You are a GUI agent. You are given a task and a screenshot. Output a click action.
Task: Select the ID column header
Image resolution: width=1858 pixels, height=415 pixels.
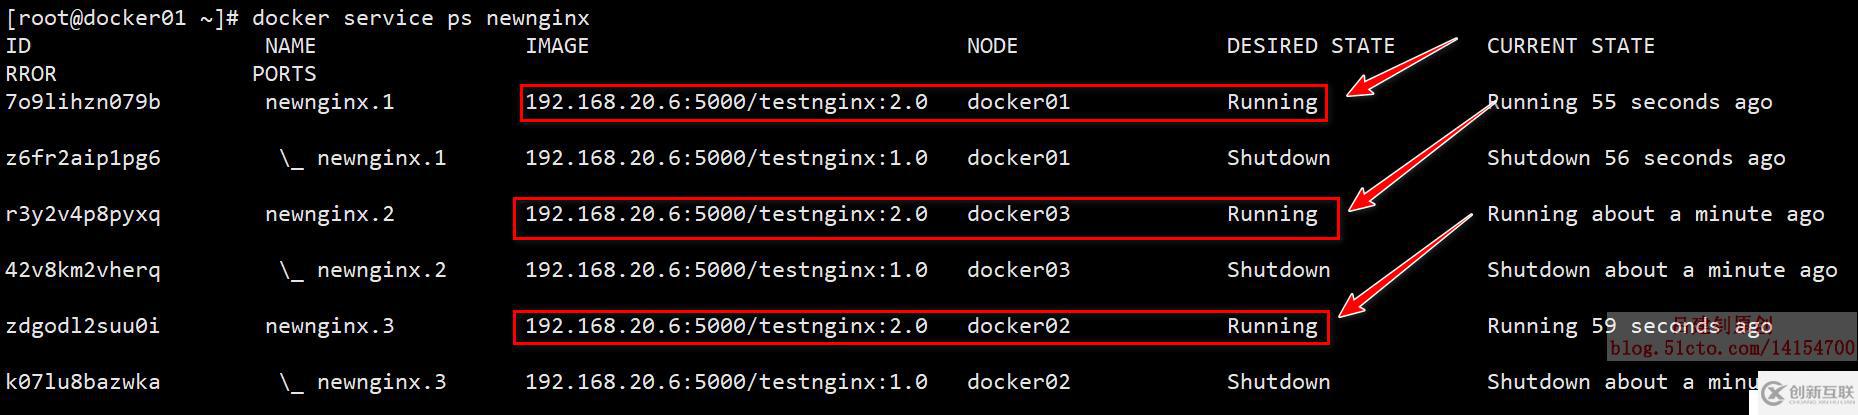[18, 46]
